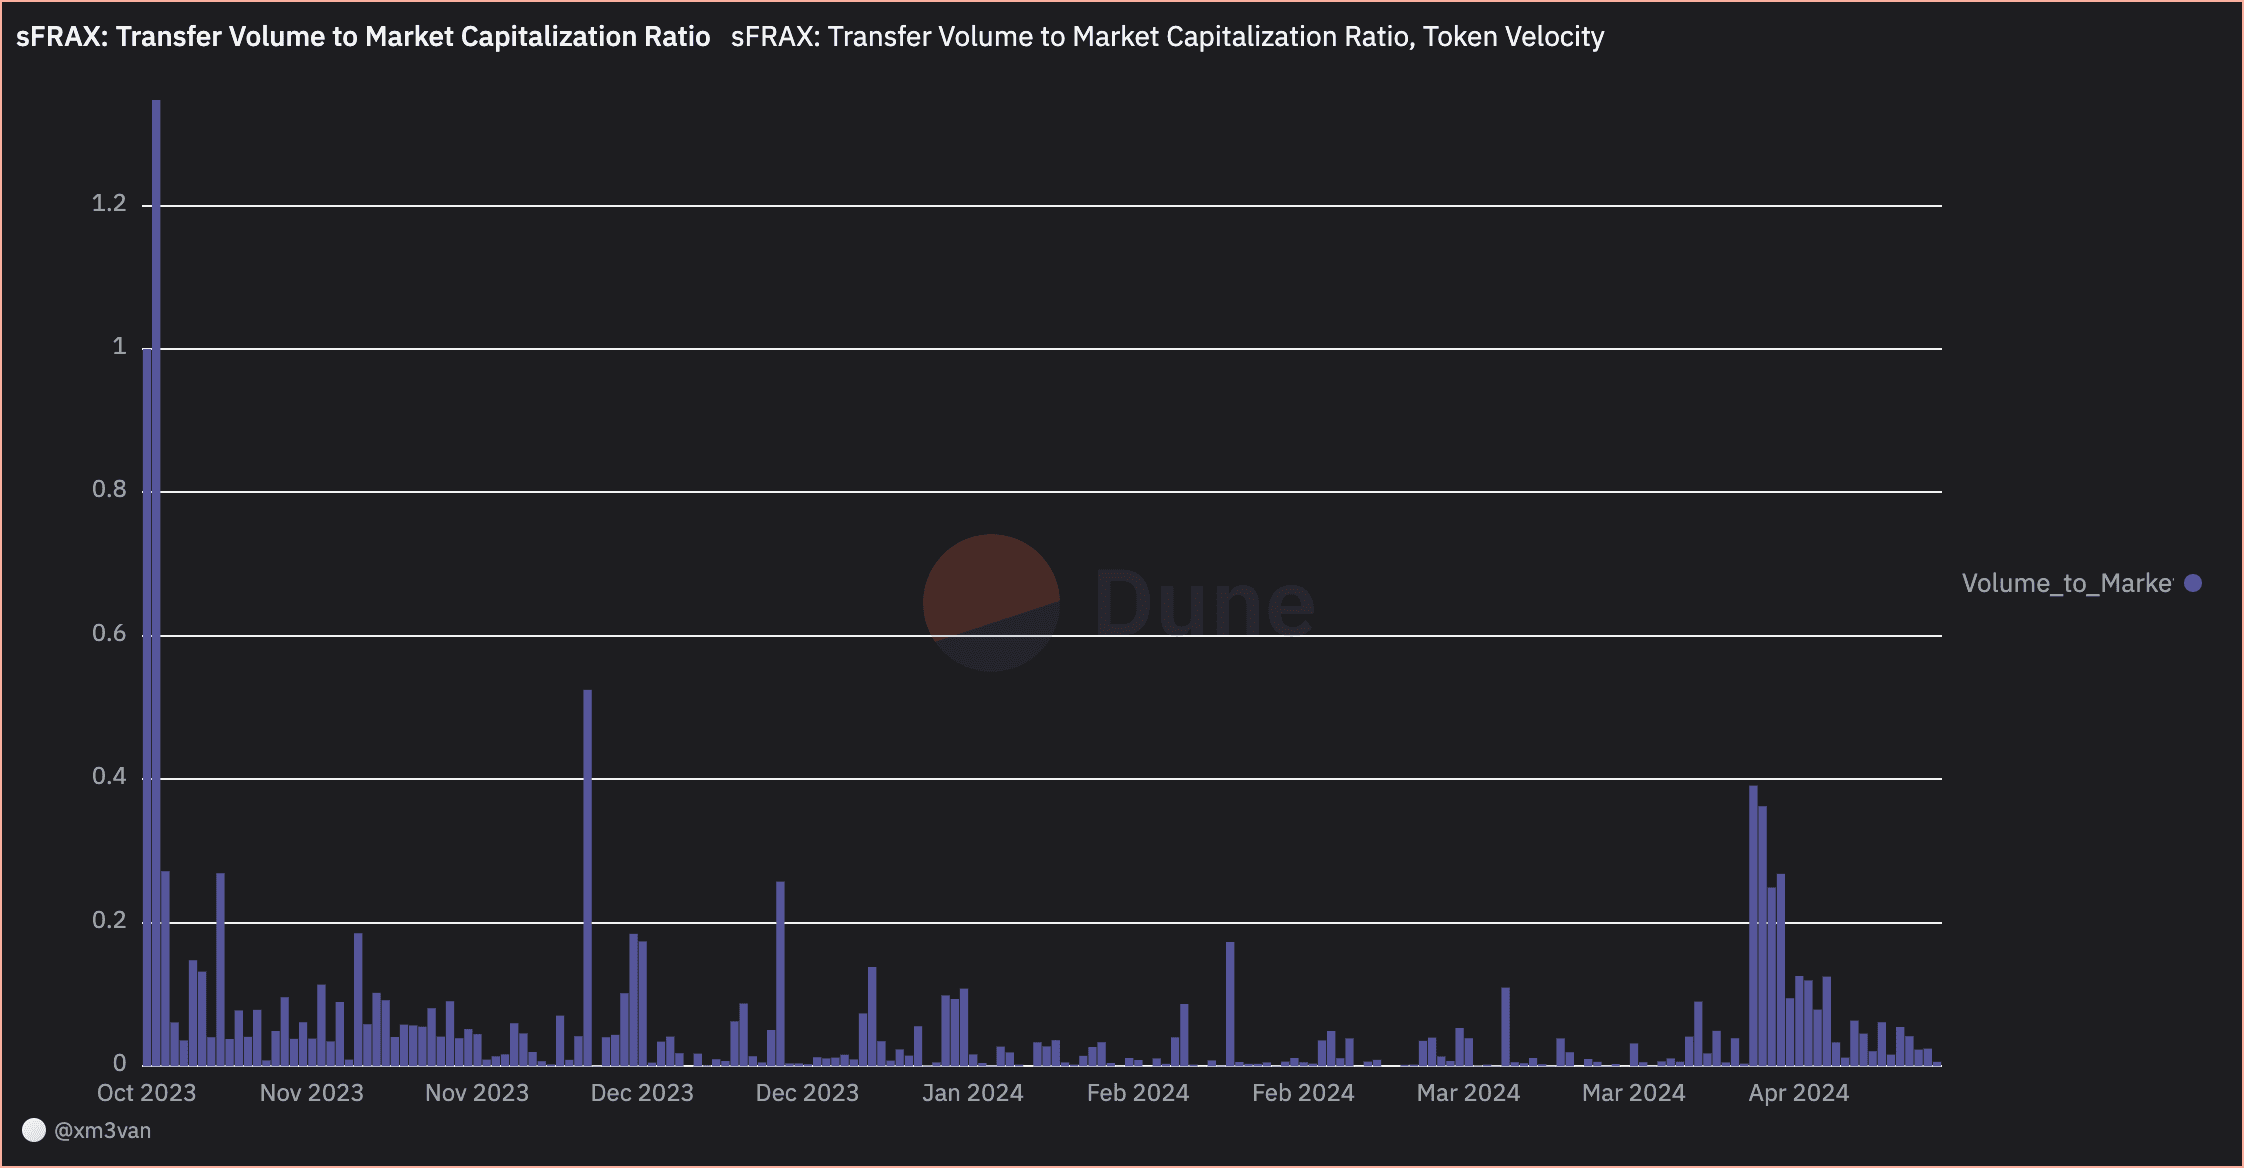Click the 0.6 y-axis tick label
2244x1168 pixels.
coord(109,634)
